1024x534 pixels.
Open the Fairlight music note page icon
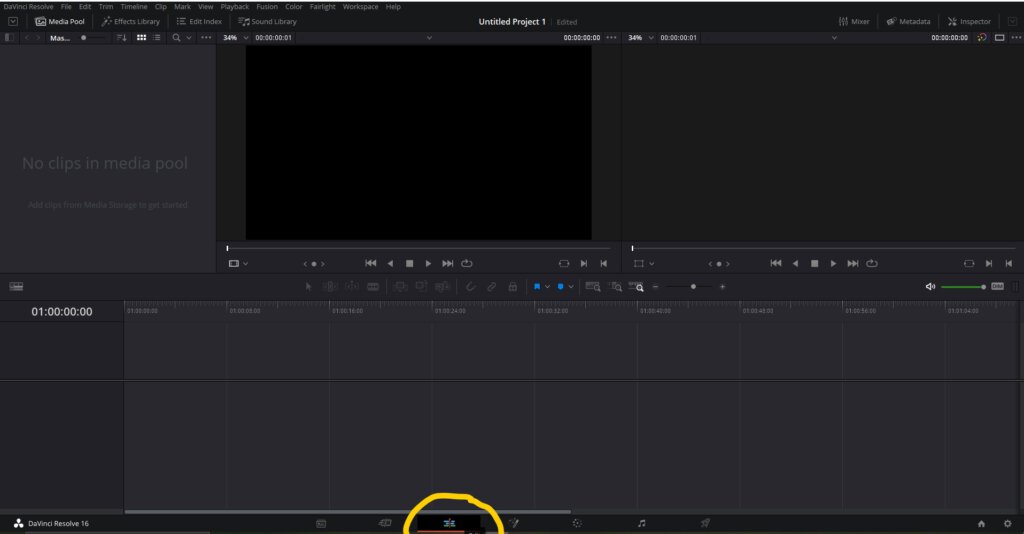coord(641,523)
